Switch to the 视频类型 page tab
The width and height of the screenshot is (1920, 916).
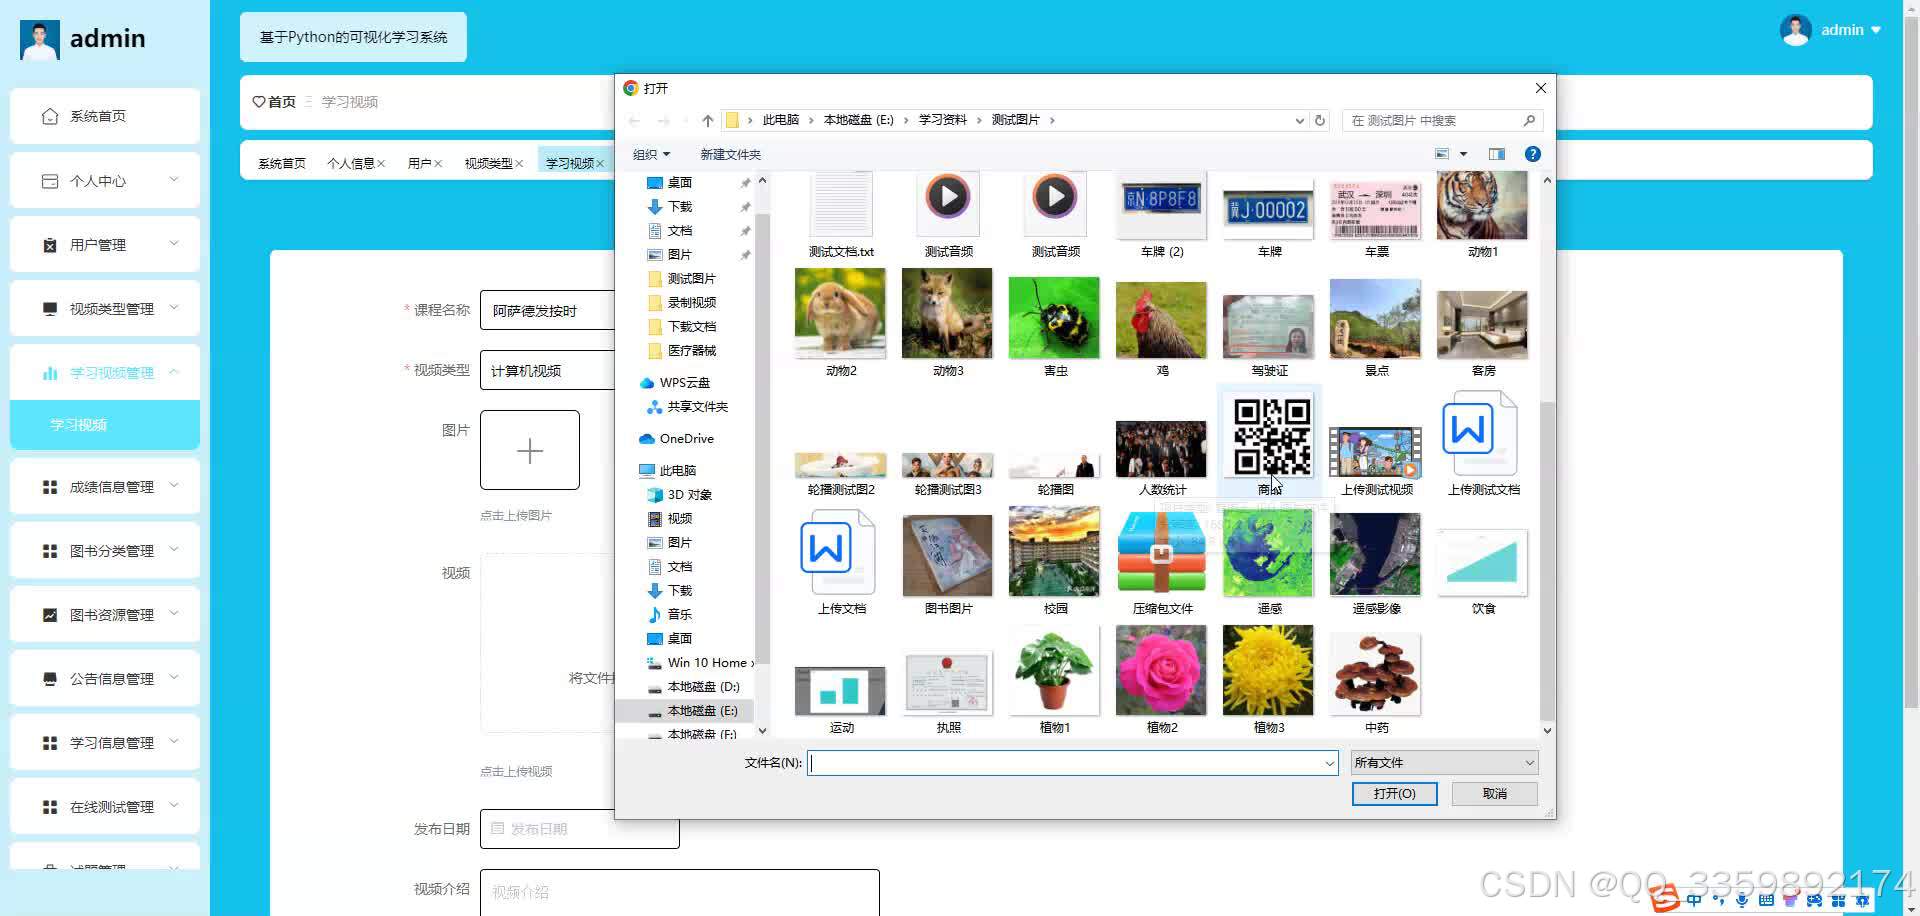488,163
